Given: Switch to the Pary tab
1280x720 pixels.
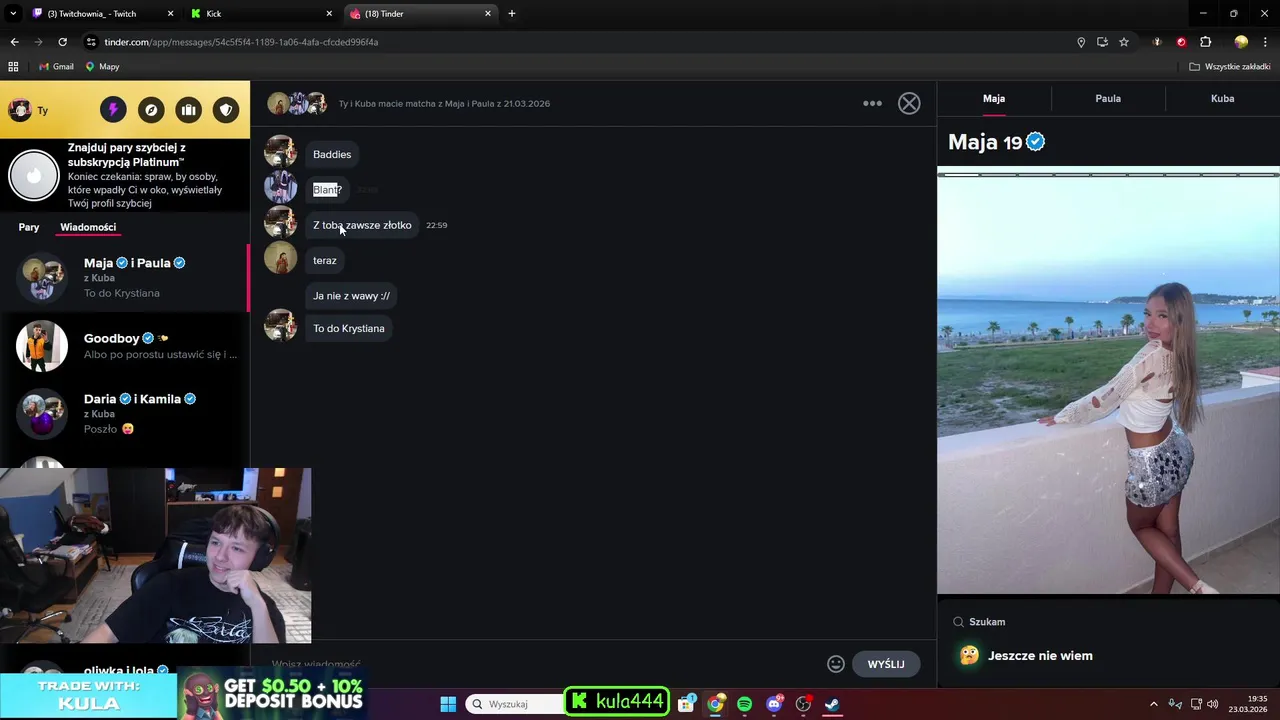Looking at the screenshot, I should coord(29,227).
